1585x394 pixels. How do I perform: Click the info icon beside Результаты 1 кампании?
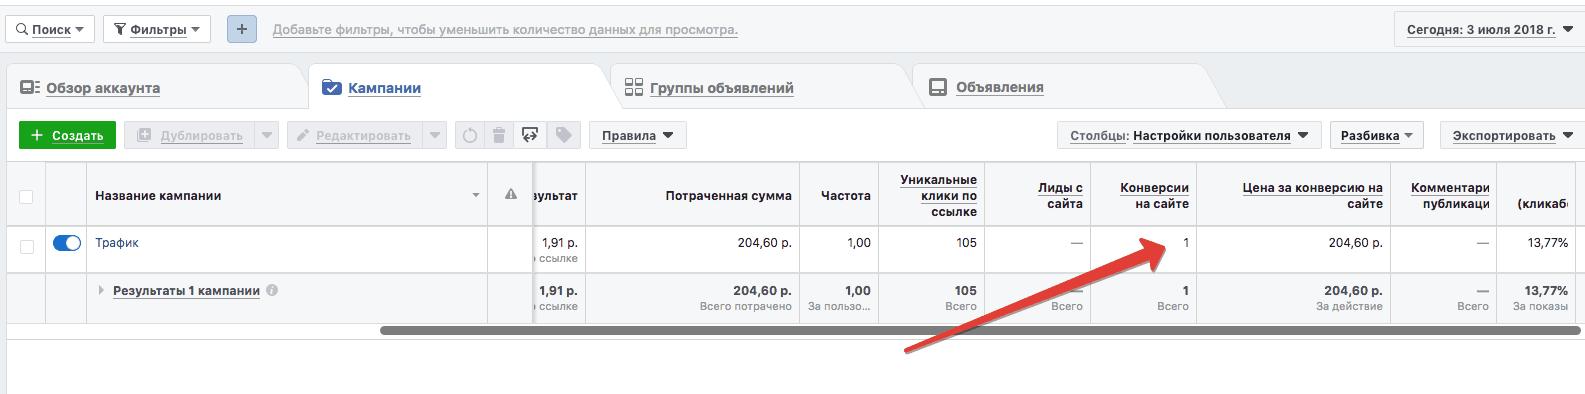pyautogui.click(x=272, y=290)
